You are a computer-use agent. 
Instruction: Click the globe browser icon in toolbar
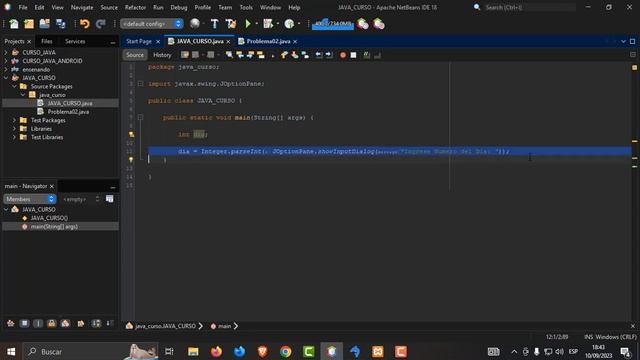point(195,24)
